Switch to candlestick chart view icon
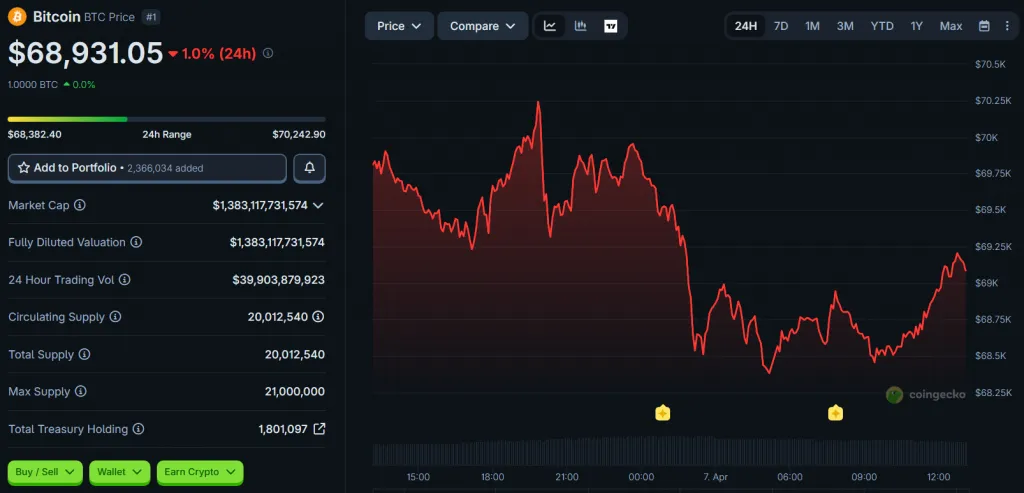Image resolution: width=1024 pixels, height=493 pixels. point(580,26)
